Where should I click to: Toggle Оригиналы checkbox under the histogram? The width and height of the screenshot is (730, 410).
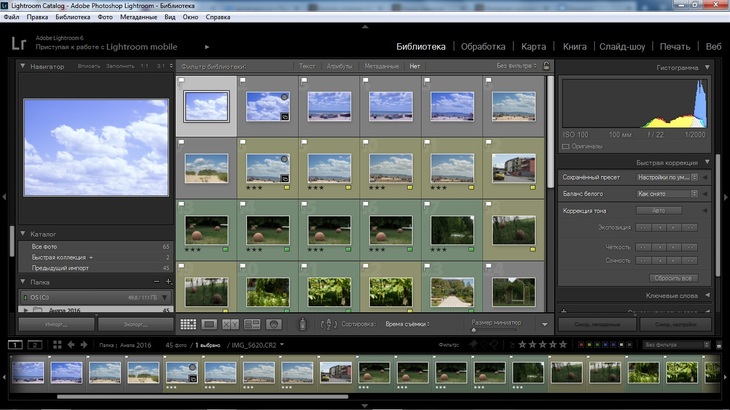pyautogui.click(x=566, y=146)
